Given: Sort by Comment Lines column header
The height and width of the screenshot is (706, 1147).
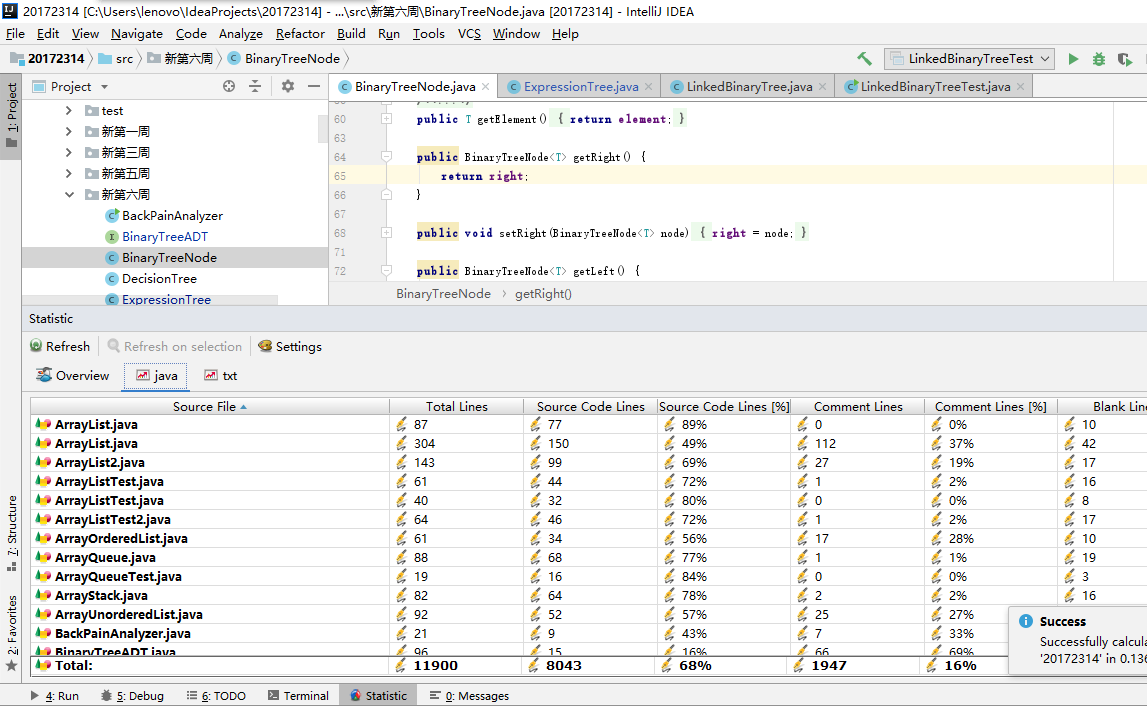Looking at the screenshot, I should click(858, 406).
